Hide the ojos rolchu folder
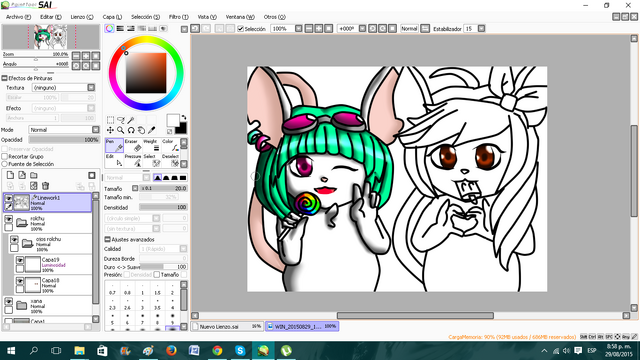This screenshot has width=640, height=360. (14, 240)
